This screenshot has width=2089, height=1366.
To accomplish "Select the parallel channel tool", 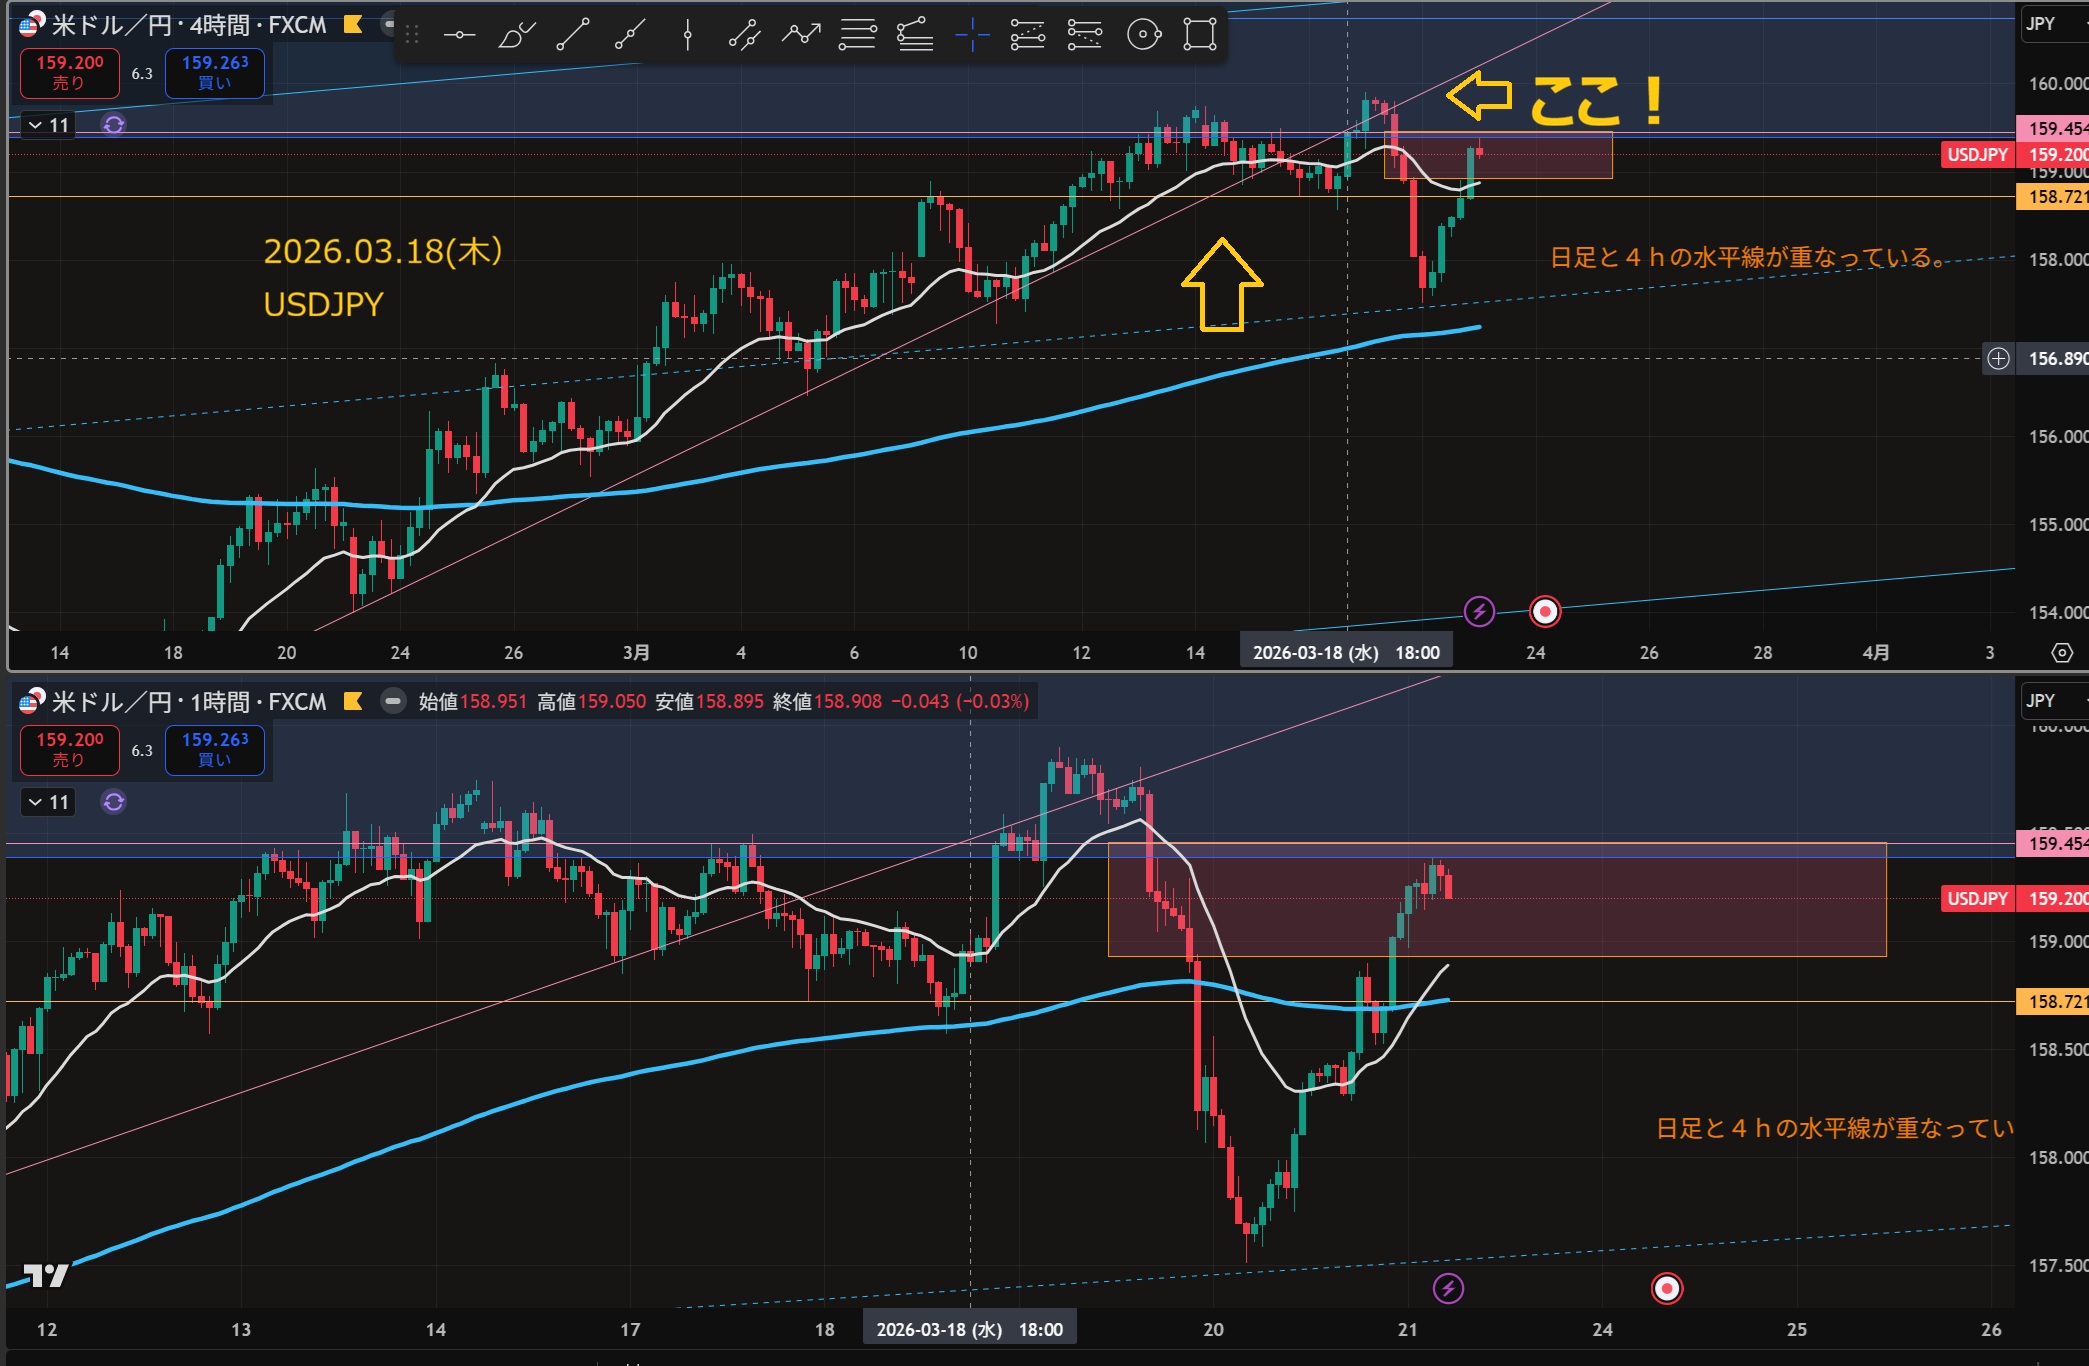I will tap(744, 35).
